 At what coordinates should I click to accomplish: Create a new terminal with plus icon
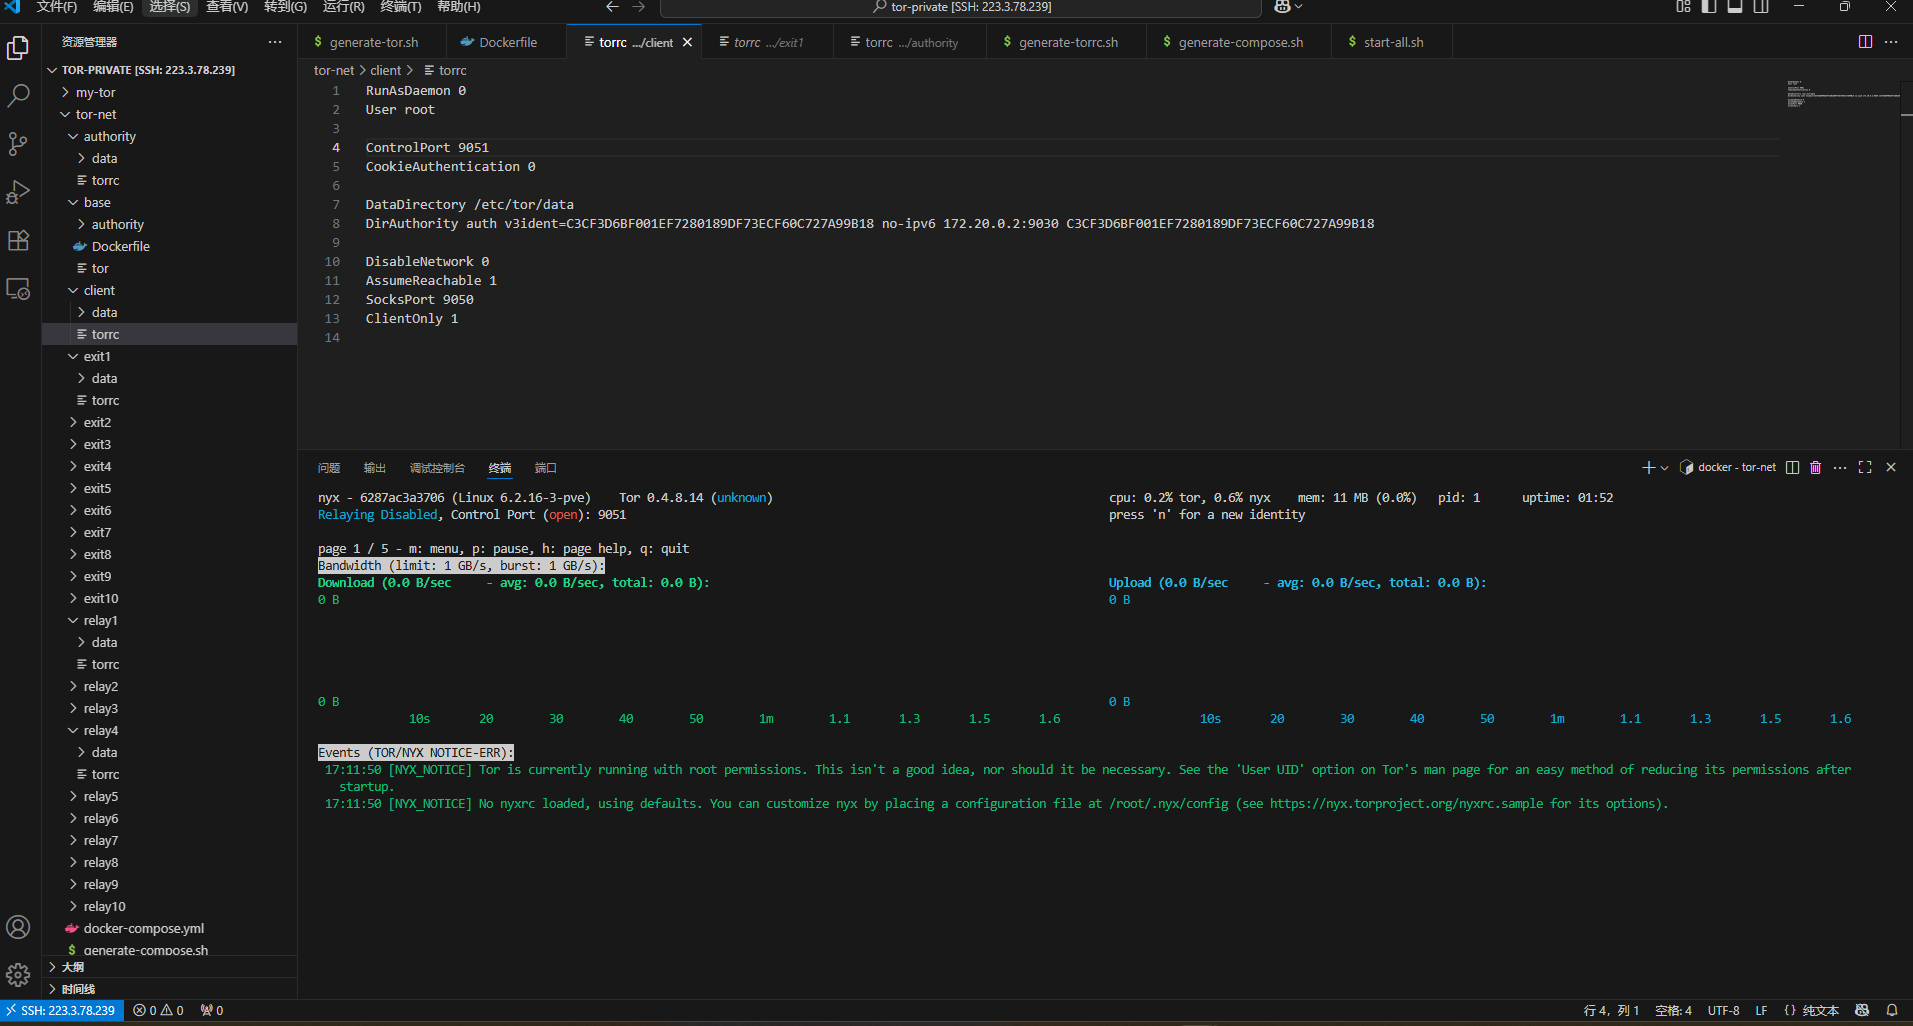click(x=1648, y=467)
